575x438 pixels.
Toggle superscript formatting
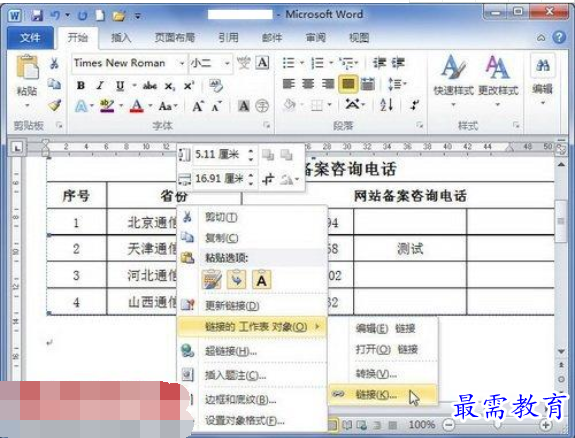tap(189, 85)
